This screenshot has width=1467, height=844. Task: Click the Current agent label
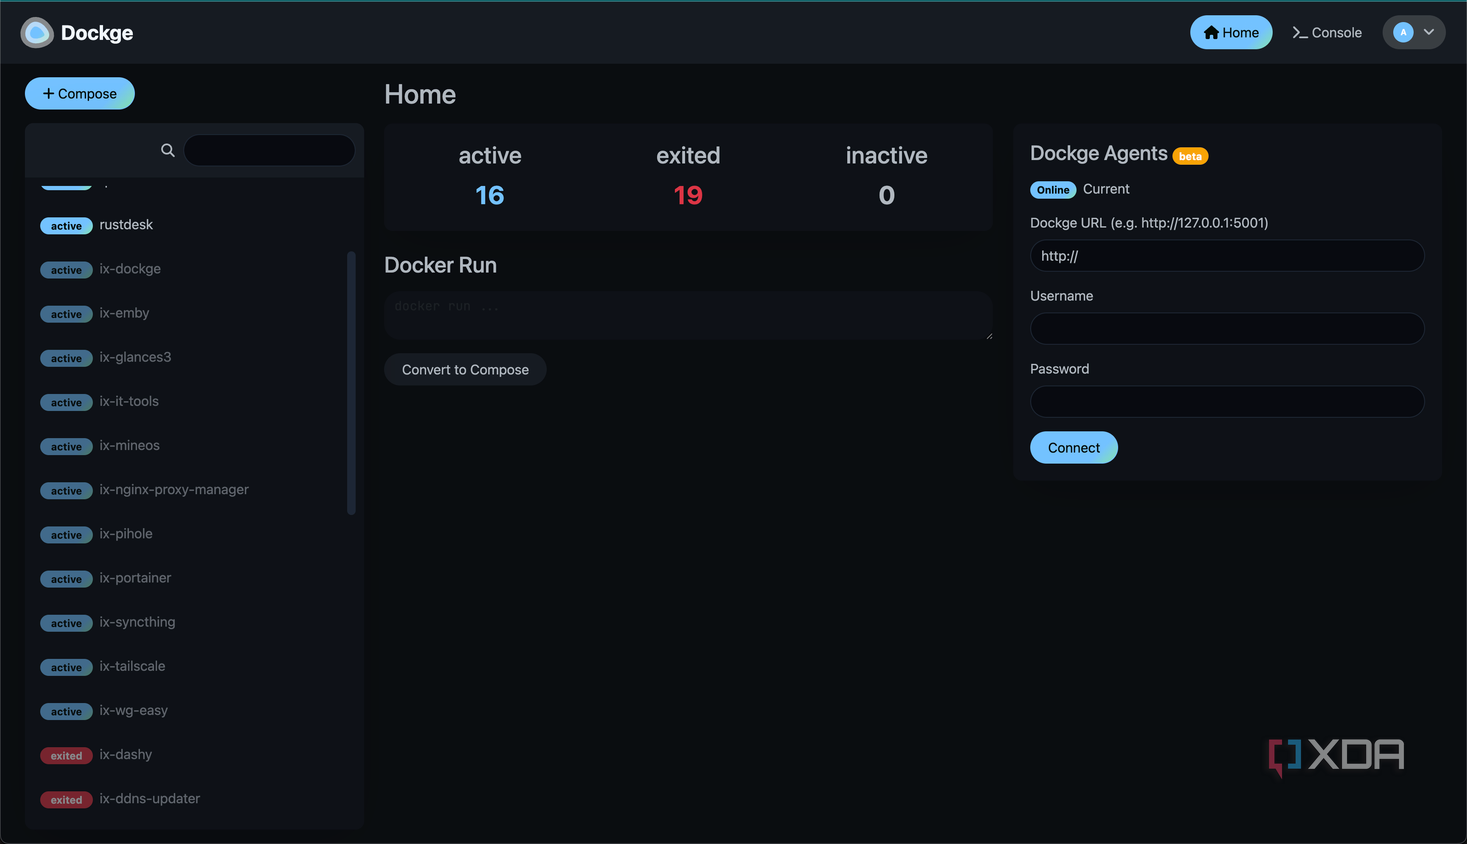[x=1106, y=189]
